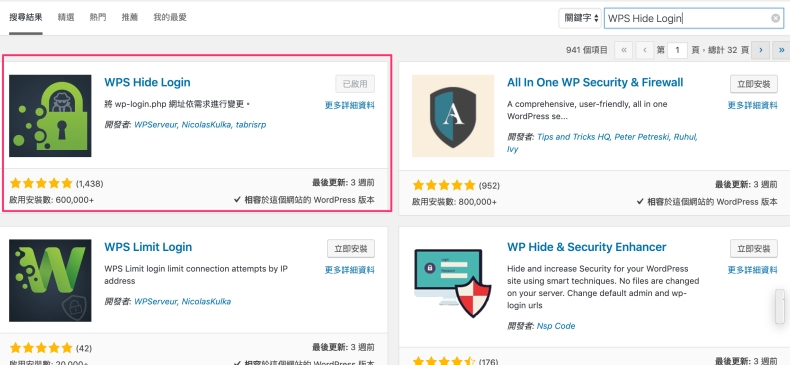Install the WPS Limit Login plugin

[x=351, y=249]
